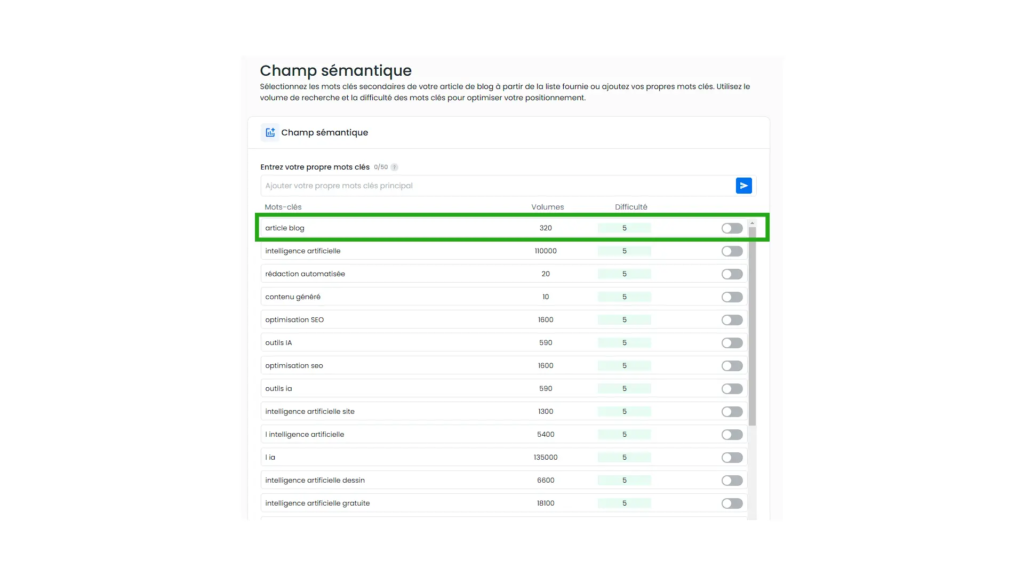
Task: Click the Mots-clés column header
Action: tap(283, 207)
